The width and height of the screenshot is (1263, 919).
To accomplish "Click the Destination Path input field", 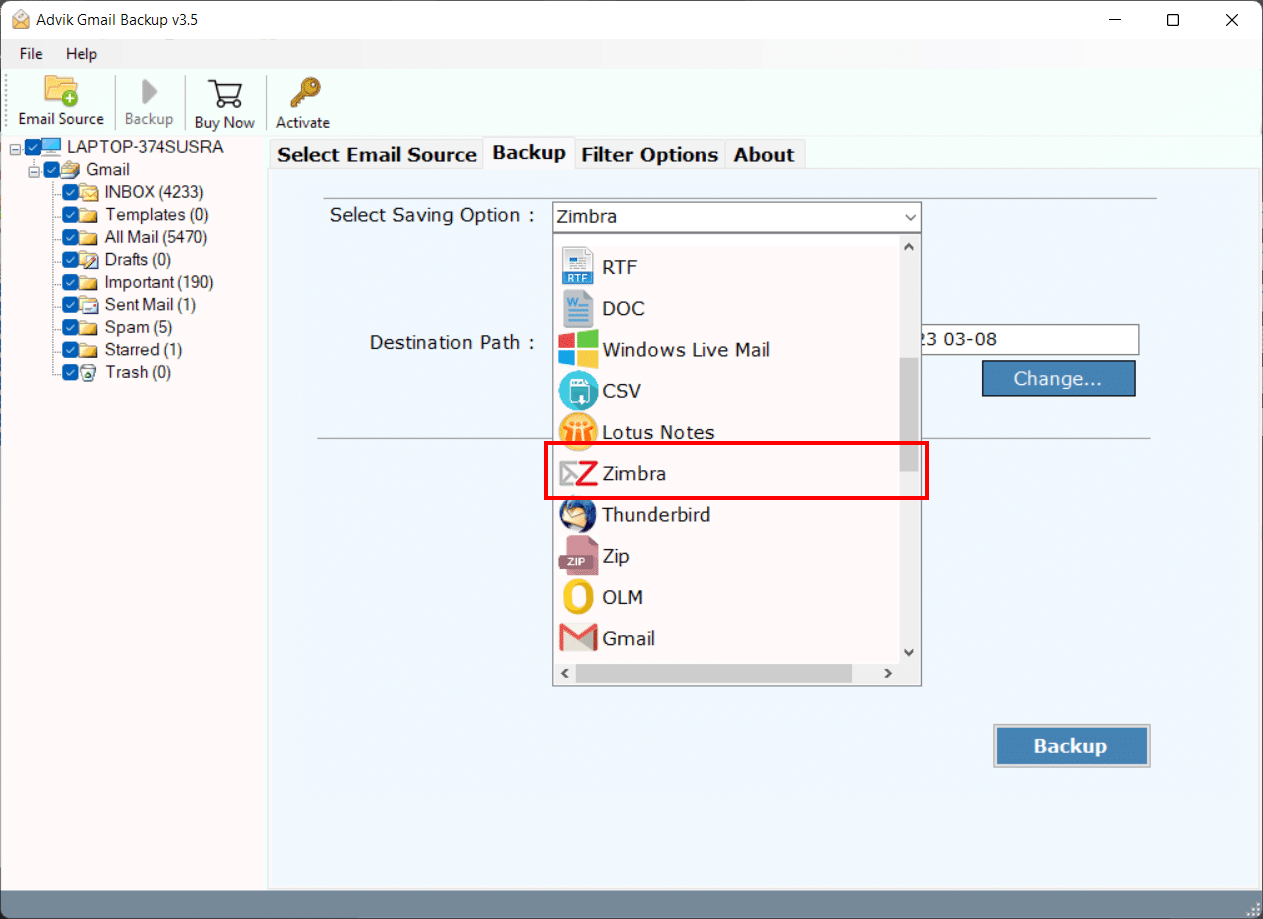I will pos(1028,339).
